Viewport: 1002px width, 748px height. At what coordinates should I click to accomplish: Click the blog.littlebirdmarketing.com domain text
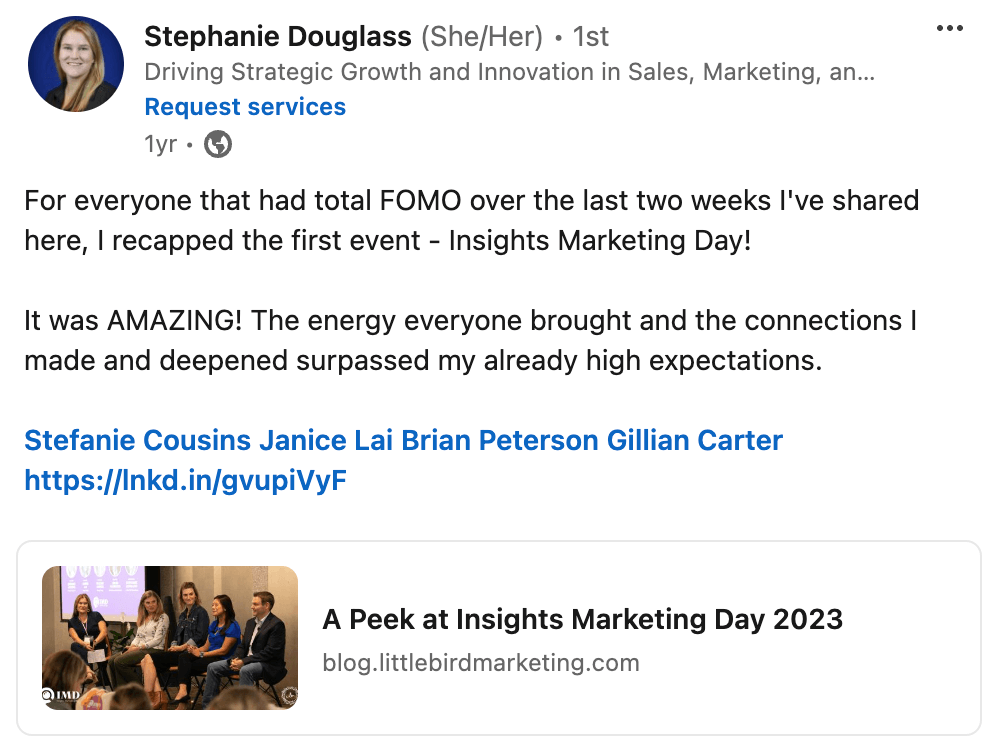click(480, 663)
